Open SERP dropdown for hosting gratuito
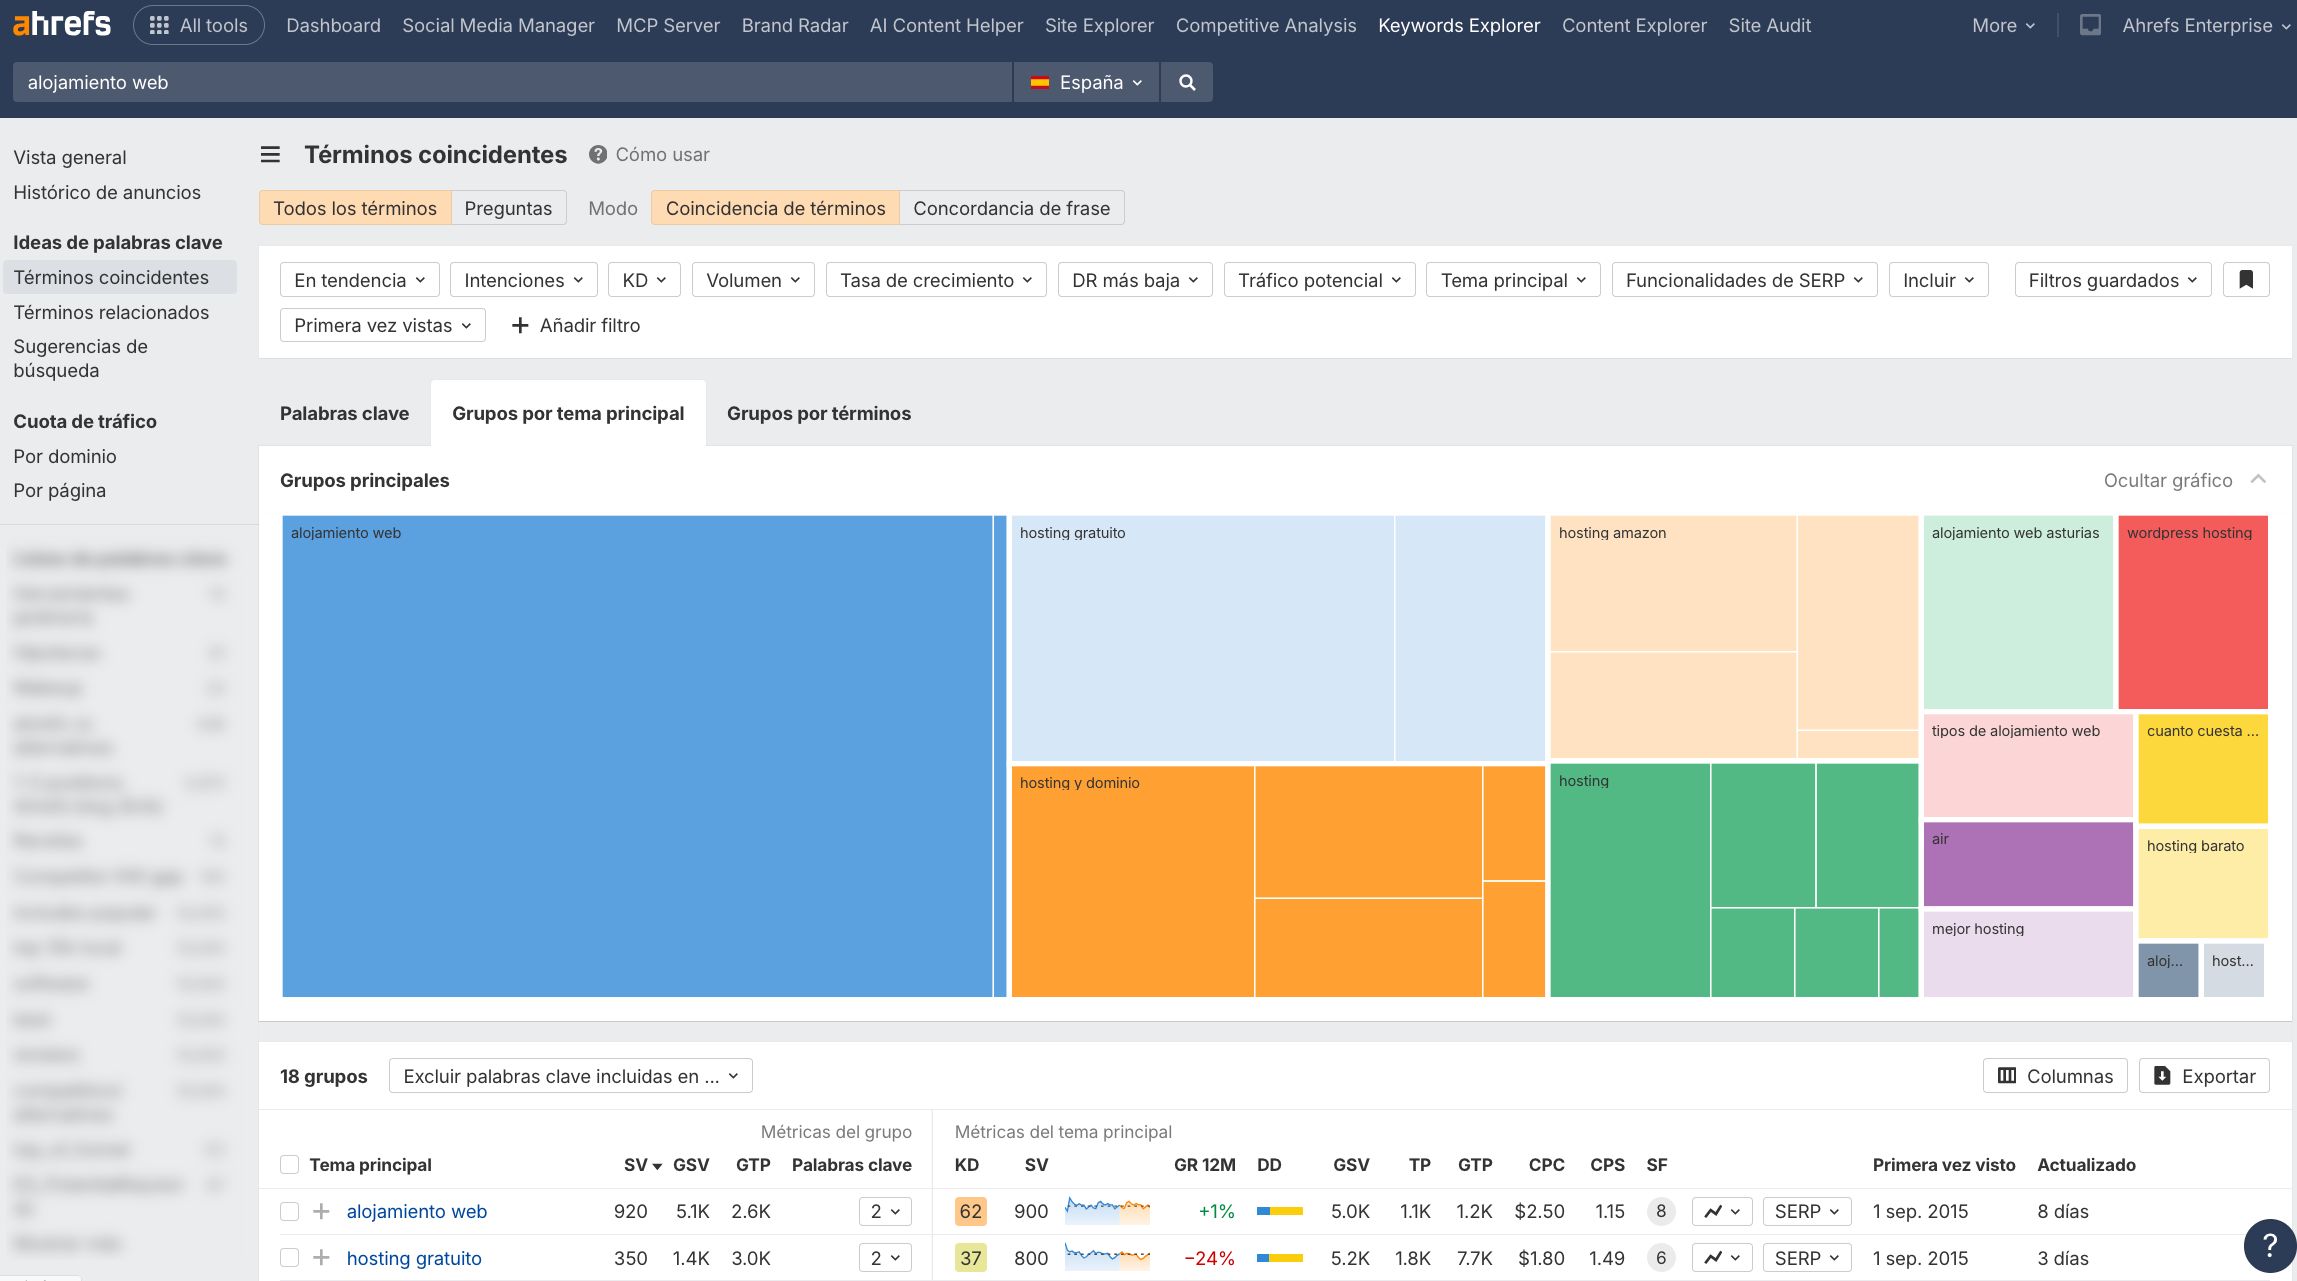 1806,1258
